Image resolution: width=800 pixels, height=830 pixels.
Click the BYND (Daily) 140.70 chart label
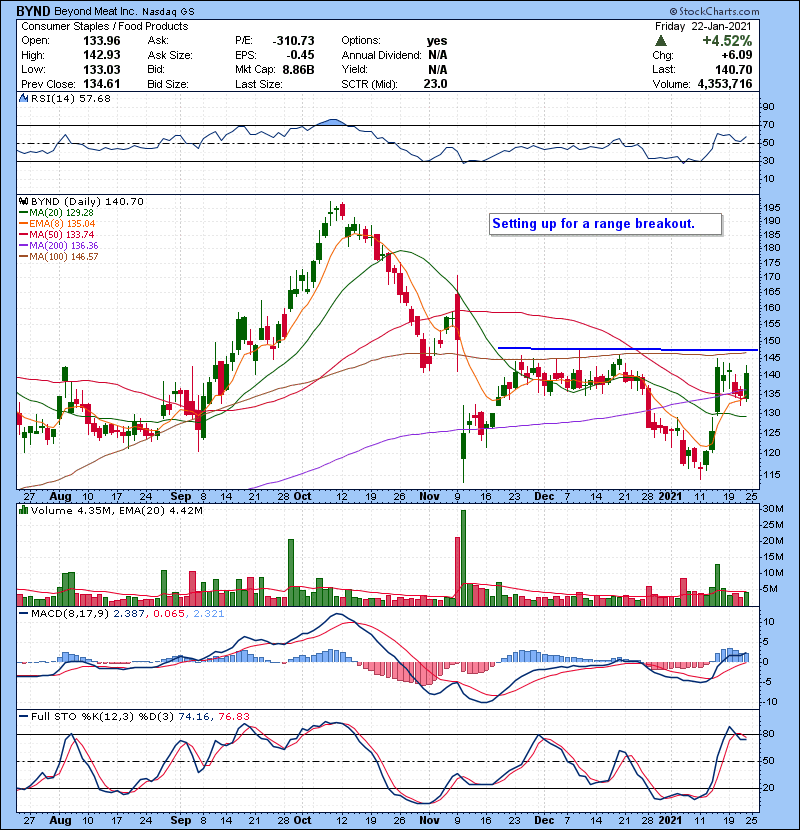pyautogui.click(x=87, y=202)
